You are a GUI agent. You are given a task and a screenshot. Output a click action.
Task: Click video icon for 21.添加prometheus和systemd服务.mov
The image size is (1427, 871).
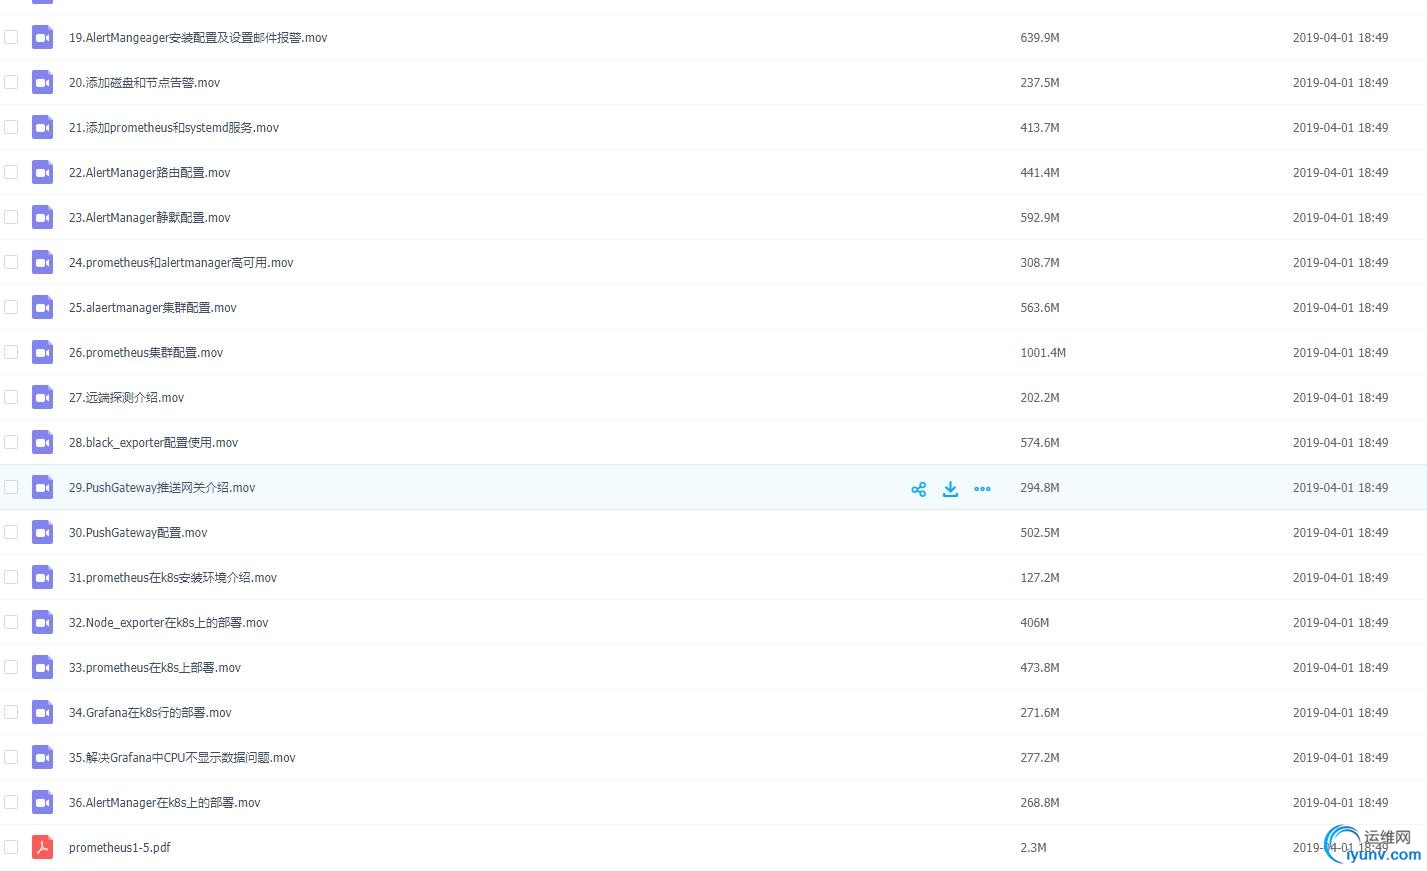(42, 128)
